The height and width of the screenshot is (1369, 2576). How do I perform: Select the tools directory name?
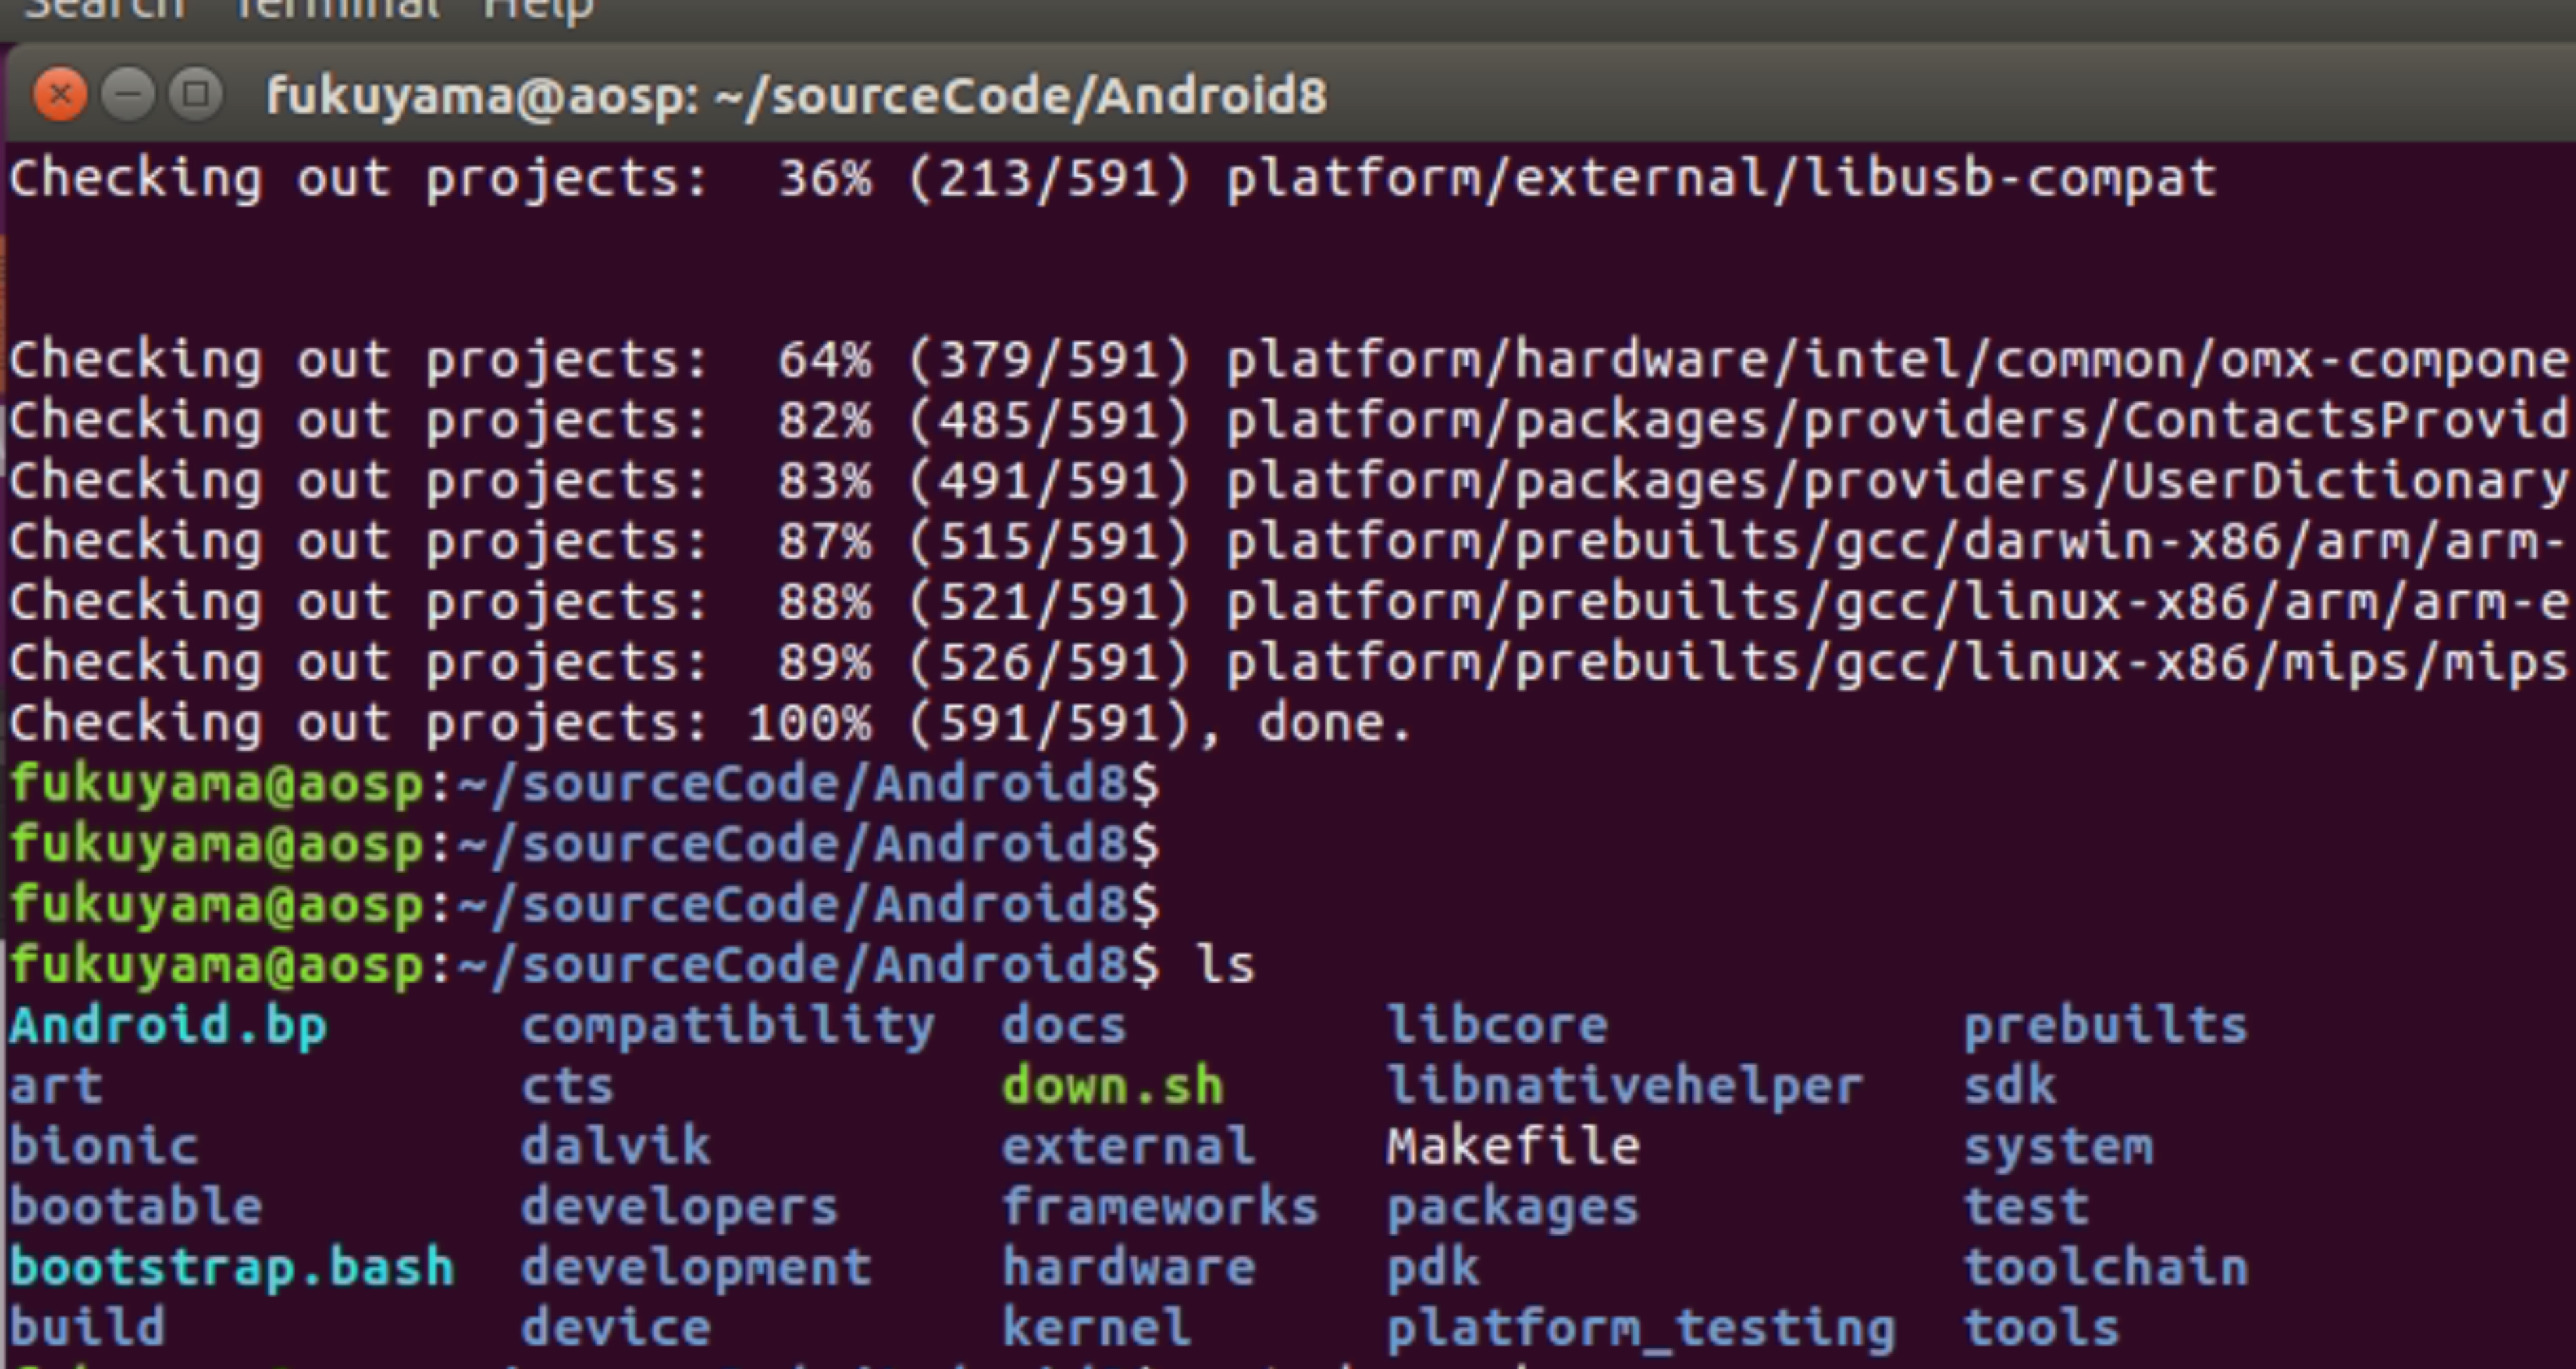pyautogui.click(x=2041, y=1328)
